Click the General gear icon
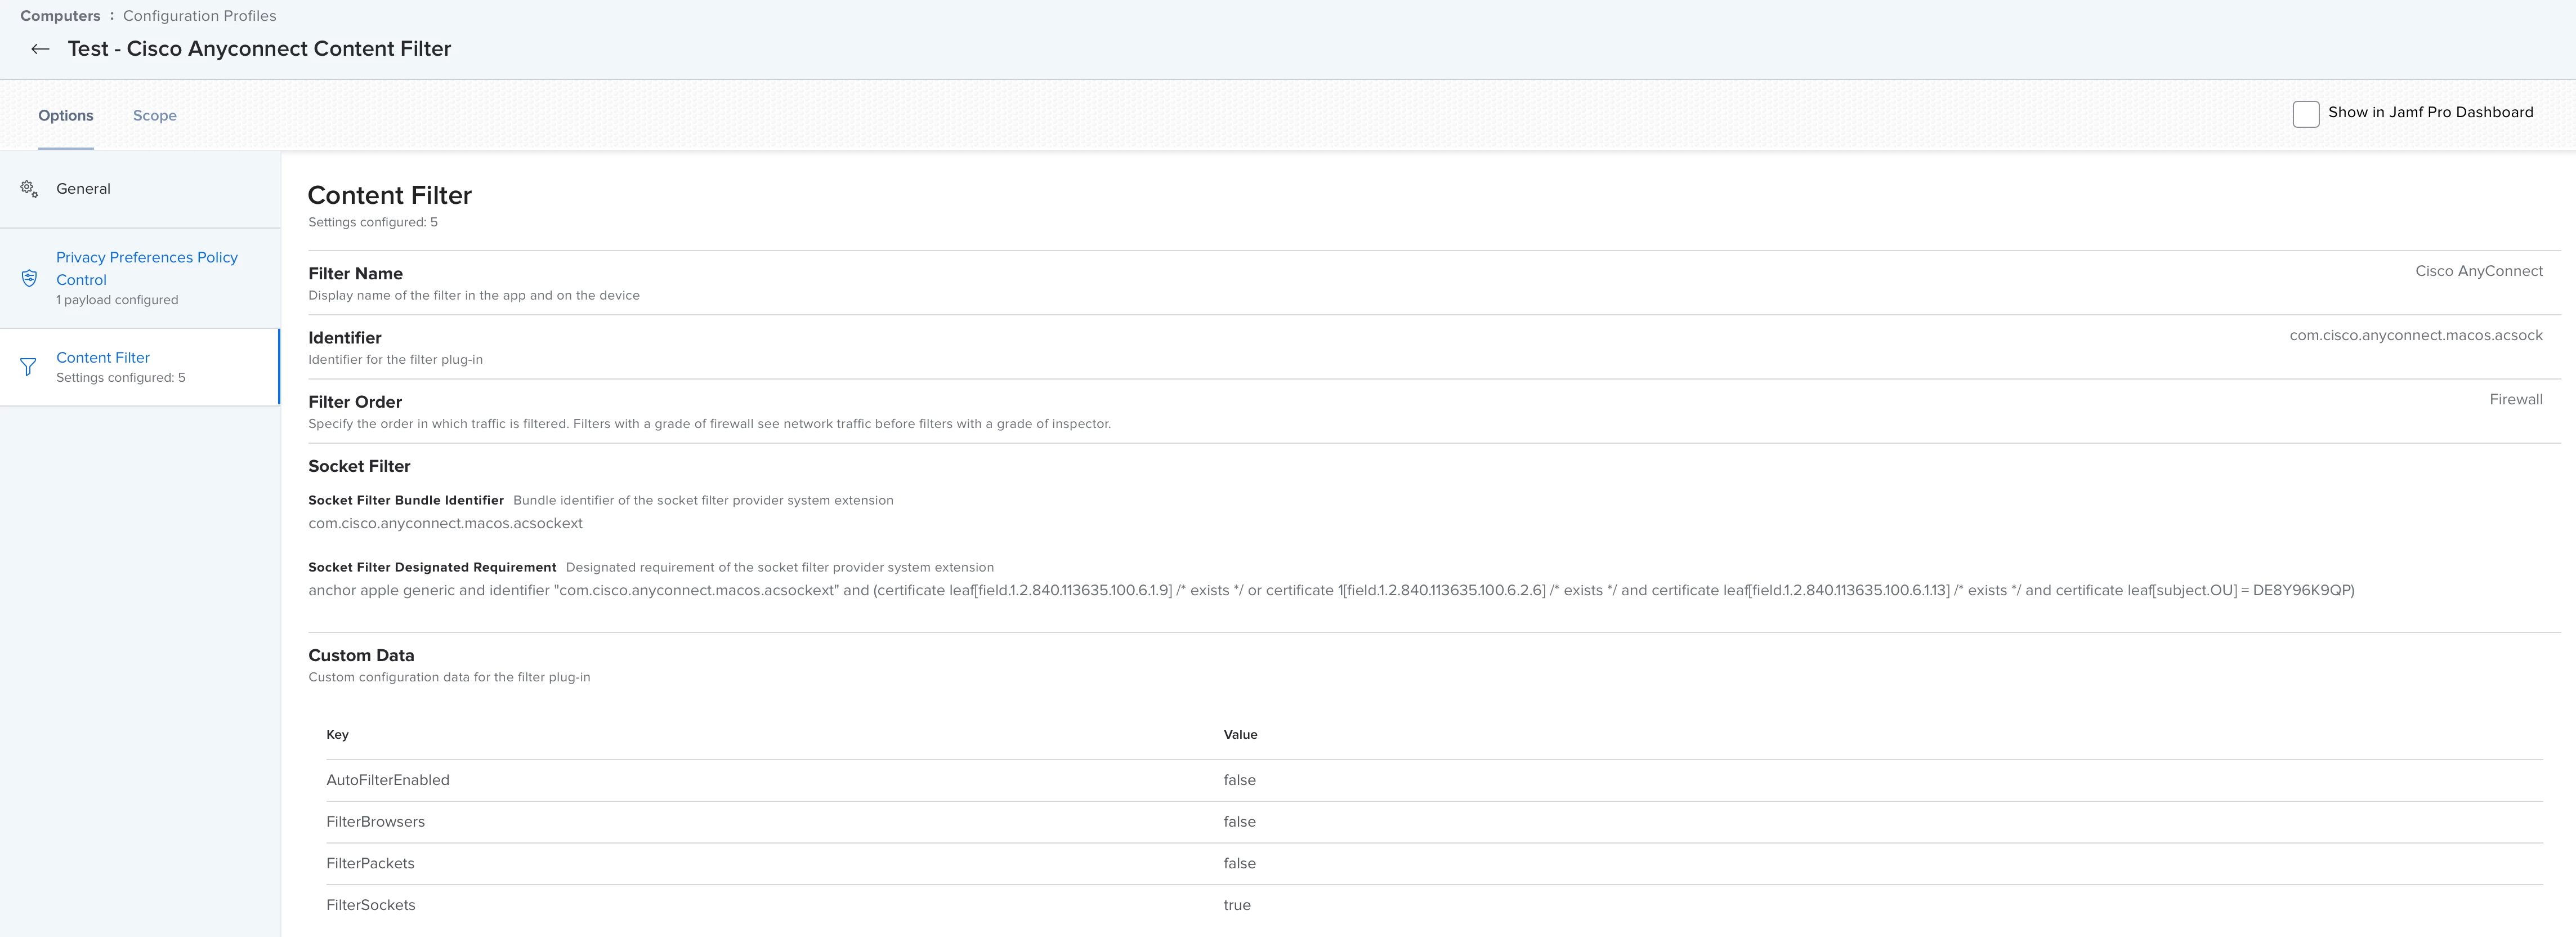The width and height of the screenshot is (2576, 937). tap(29, 189)
